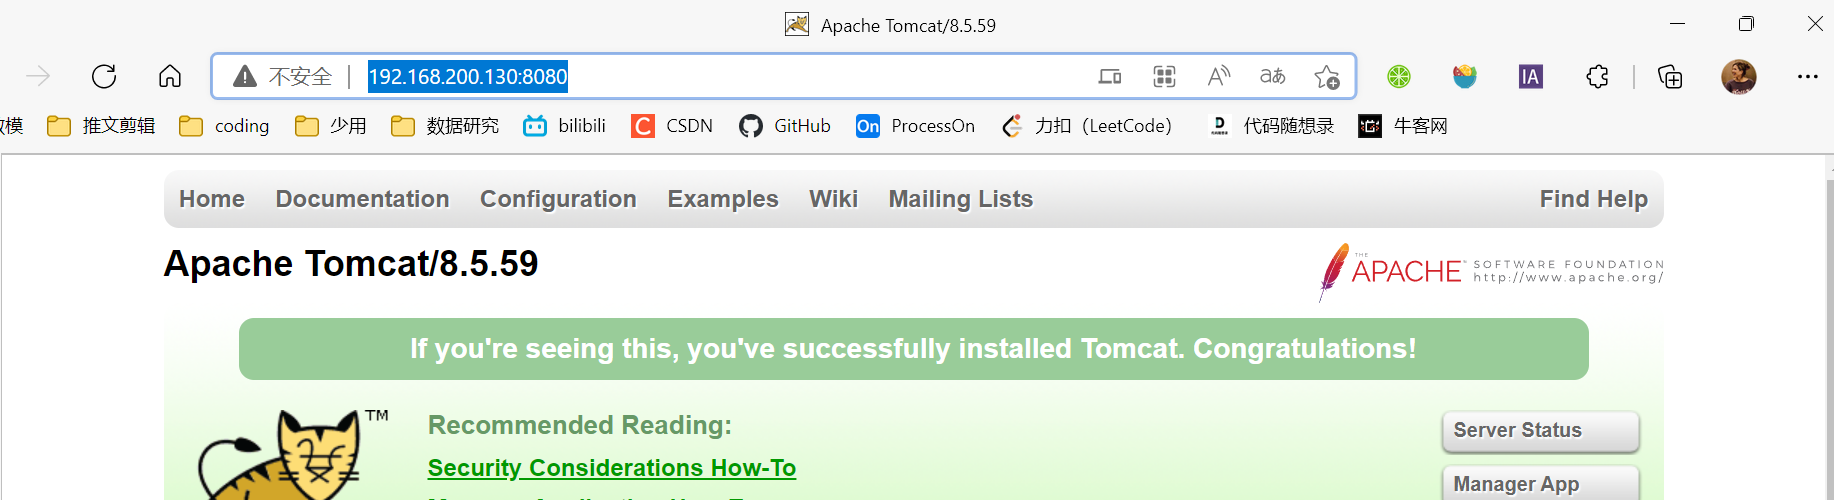
Task: Go to the Configuration nav item
Action: (x=558, y=199)
